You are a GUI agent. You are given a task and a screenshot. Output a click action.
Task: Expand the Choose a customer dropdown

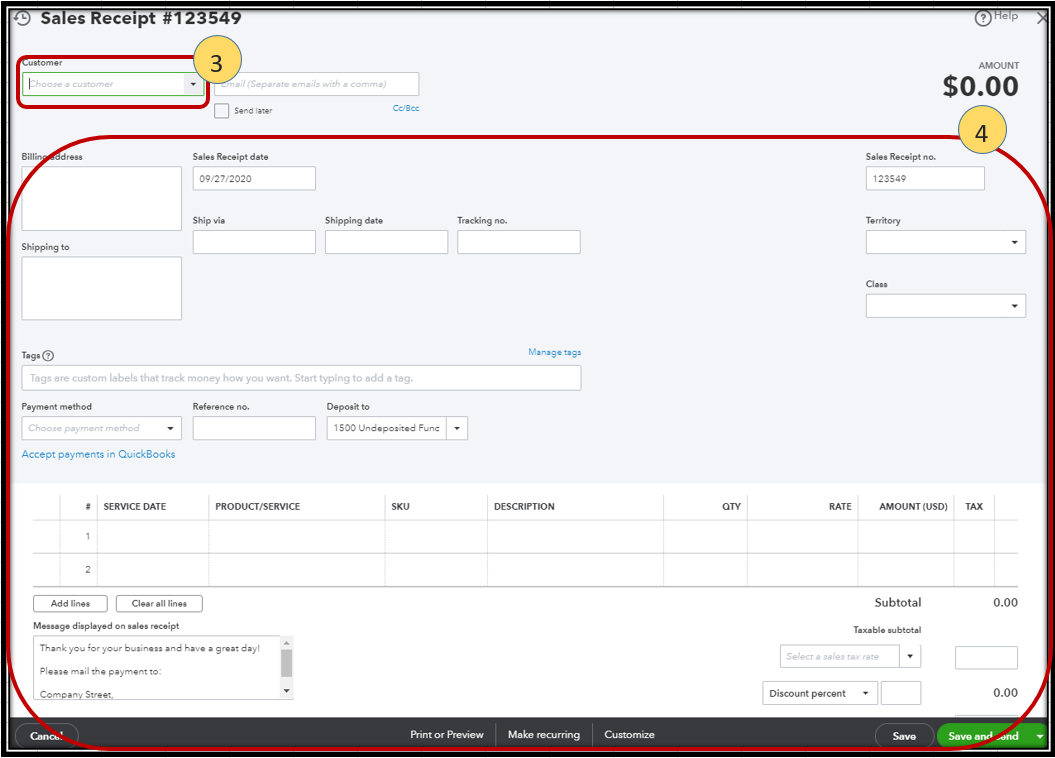[x=193, y=84]
